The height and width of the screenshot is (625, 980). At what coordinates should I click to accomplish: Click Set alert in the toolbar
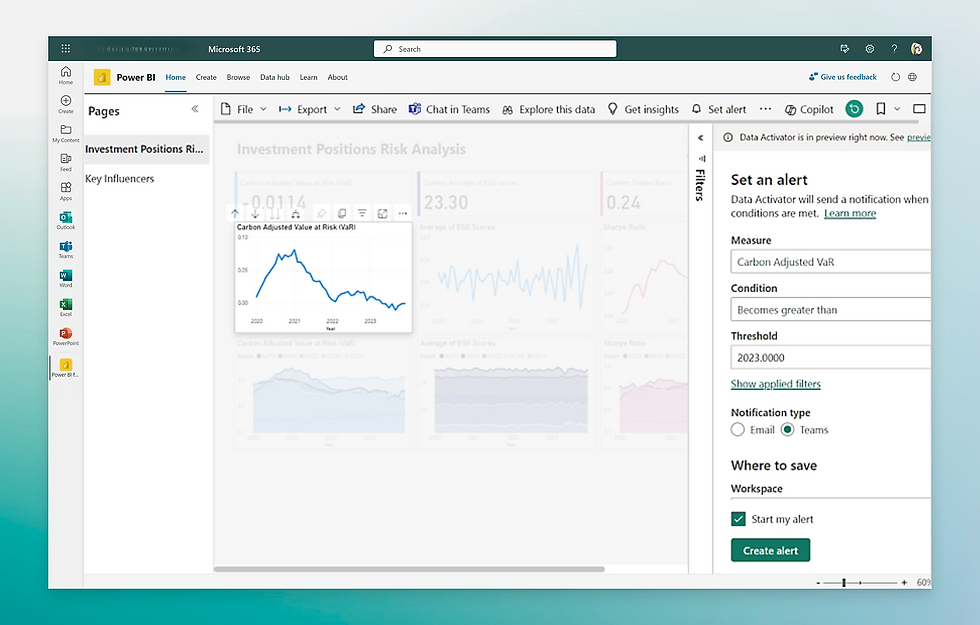click(x=719, y=109)
